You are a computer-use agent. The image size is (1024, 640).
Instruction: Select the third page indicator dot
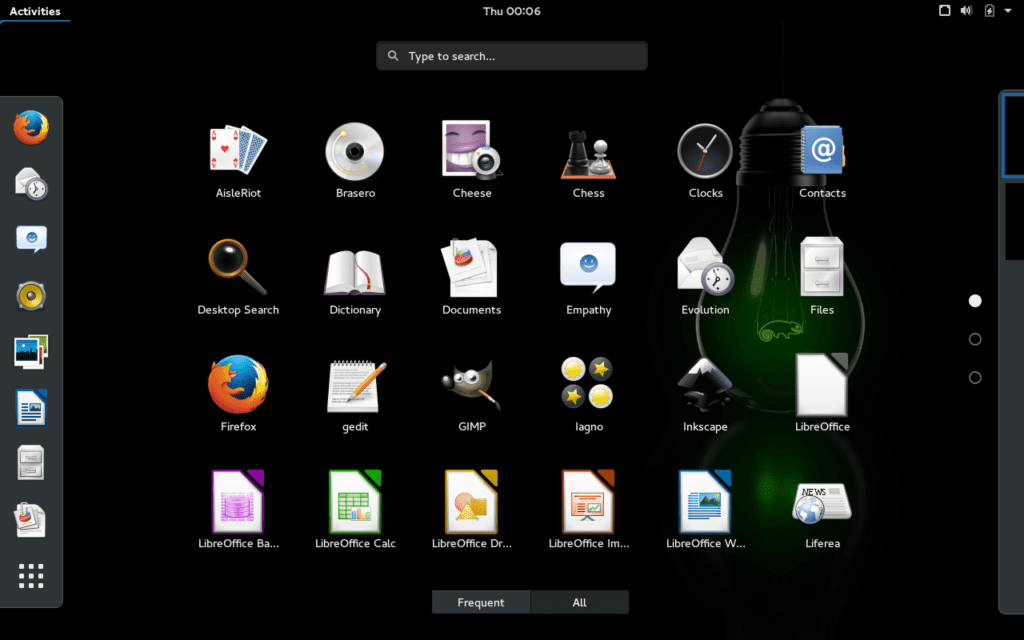click(x=974, y=377)
